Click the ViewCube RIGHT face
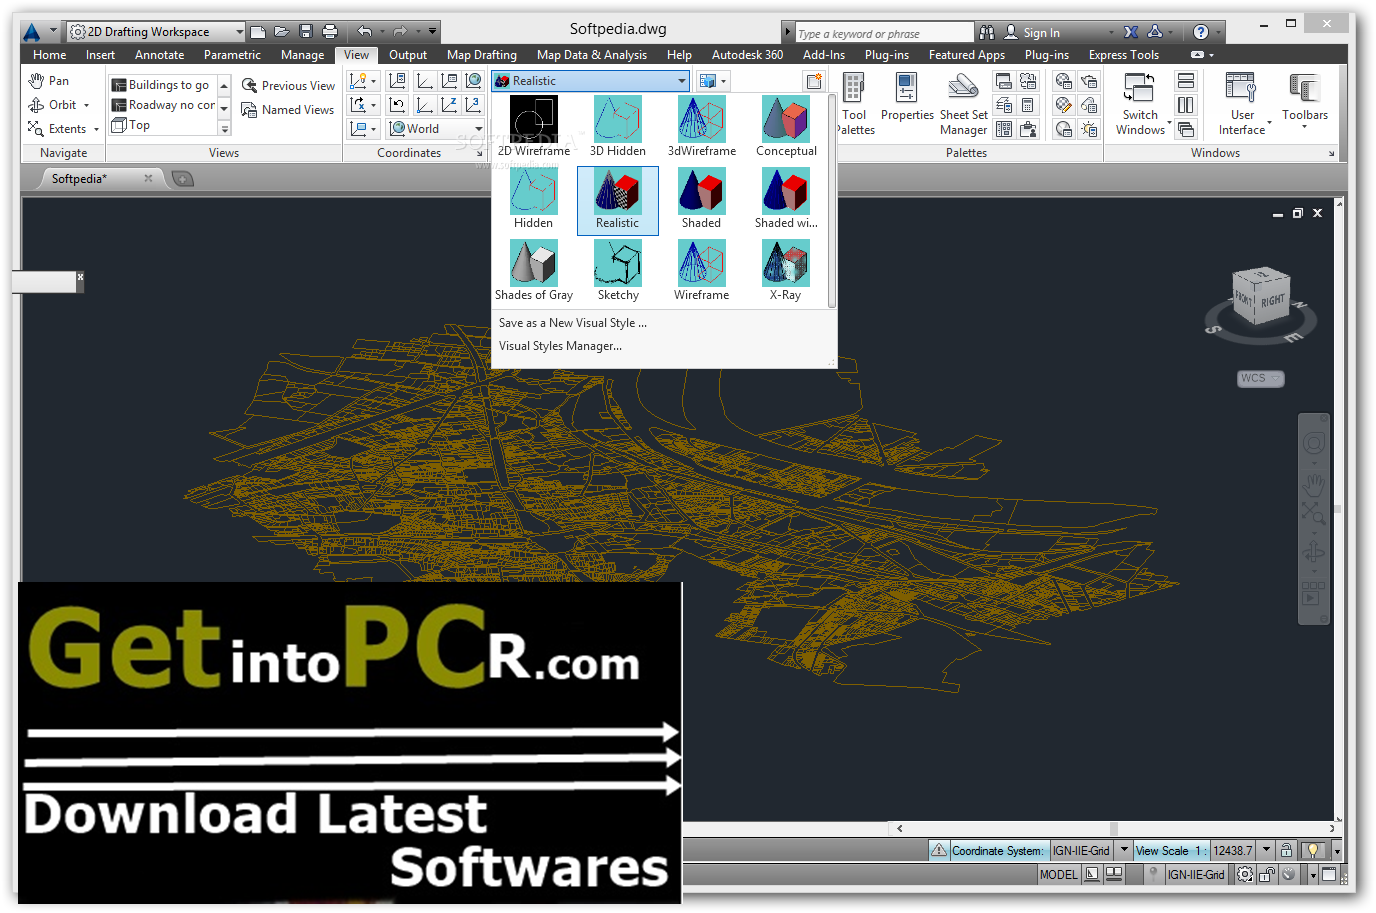The height and width of the screenshot is (913, 1376). pyautogui.click(x=1272, y=301)
